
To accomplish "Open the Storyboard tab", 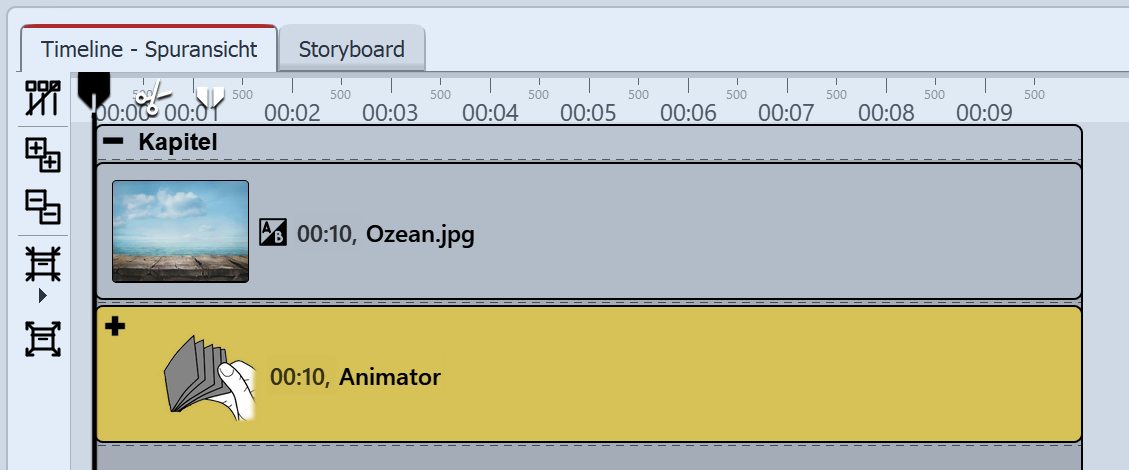I will [351, 49].
